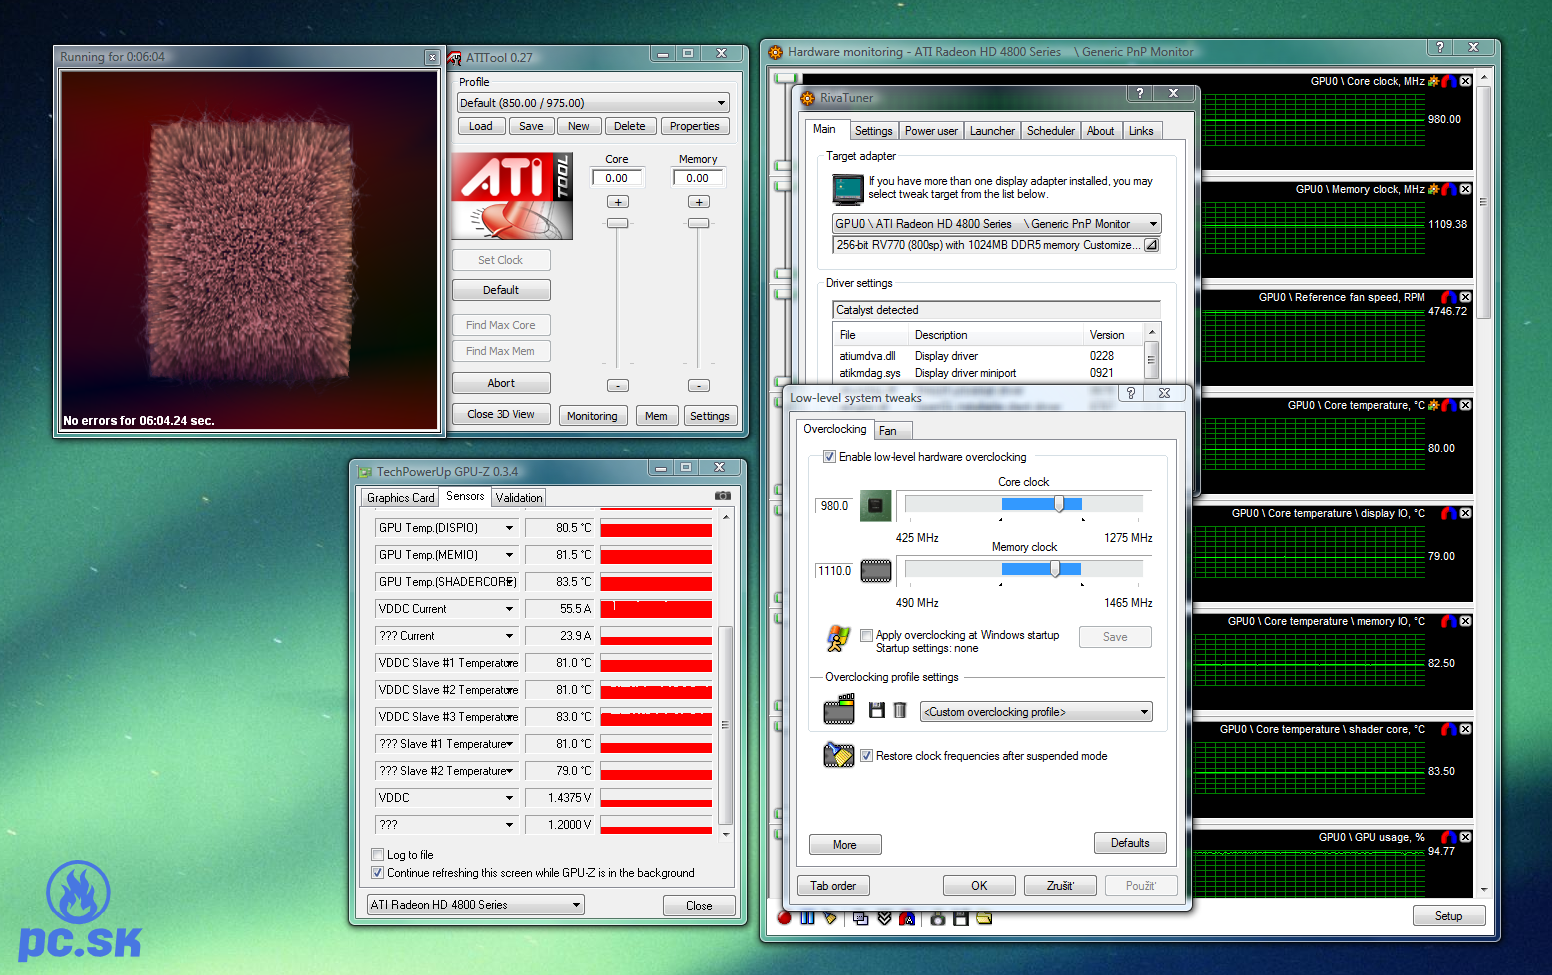
Task: Open the GPU0 target adapter dropdown in RivaTuner
Action: click(x=997, y=224)
